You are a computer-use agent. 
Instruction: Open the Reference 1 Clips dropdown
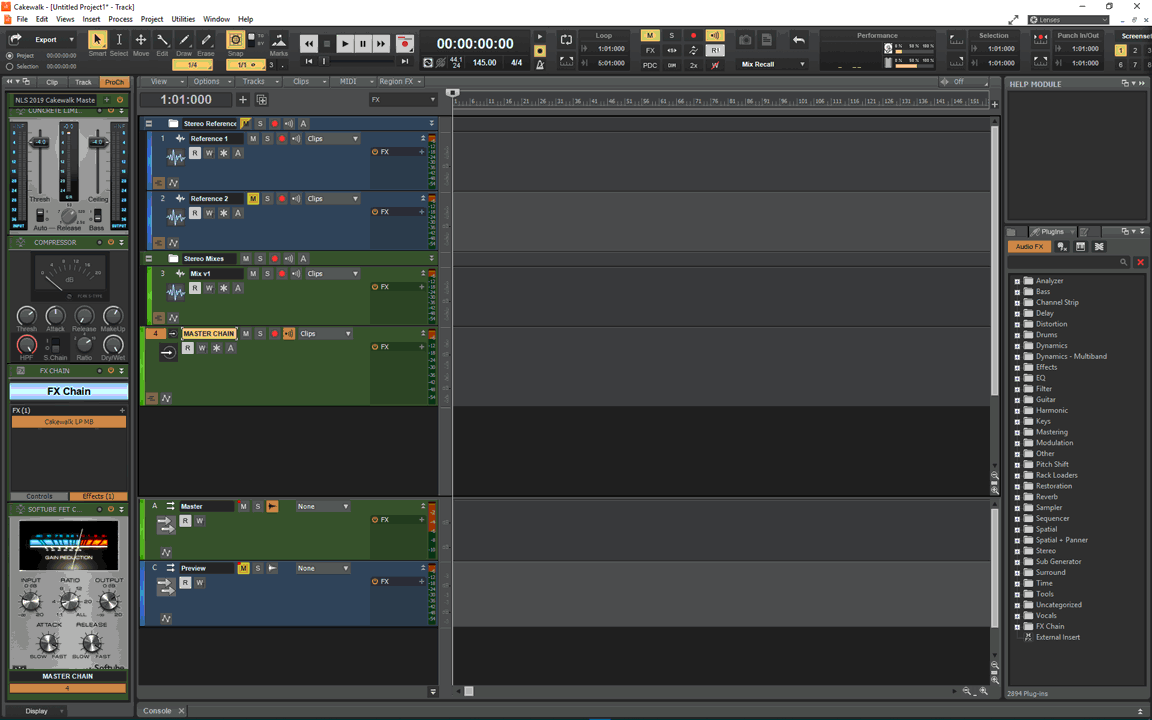tap(333, 138)
